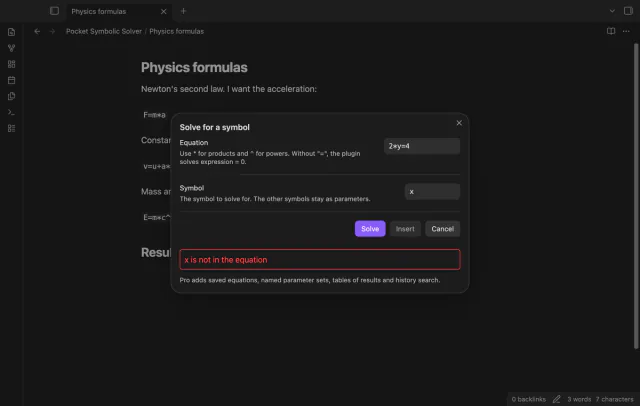The image size is (640, 406).
Task: Open templates icon in ribbon
Action: [11, 96]
